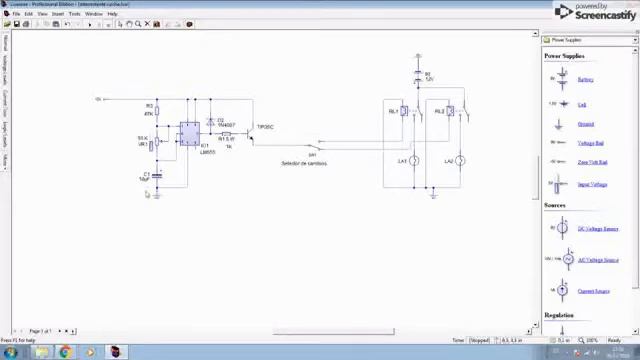Open the media player taskbar icon

tap(90, 352)
